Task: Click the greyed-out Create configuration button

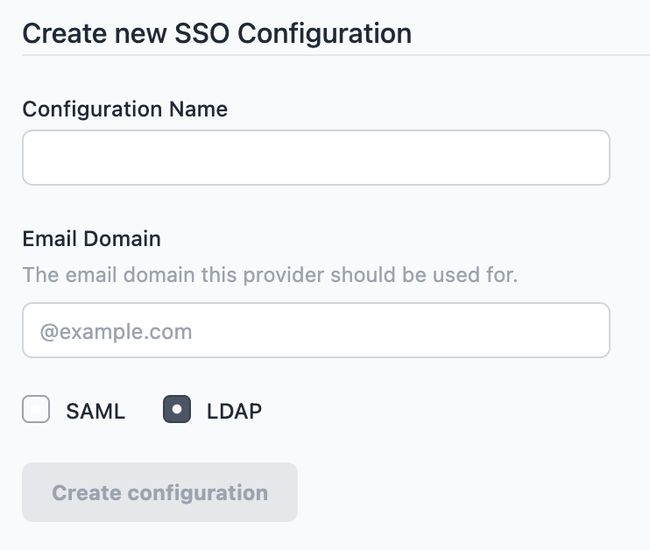Action: [x=160, y=492]
